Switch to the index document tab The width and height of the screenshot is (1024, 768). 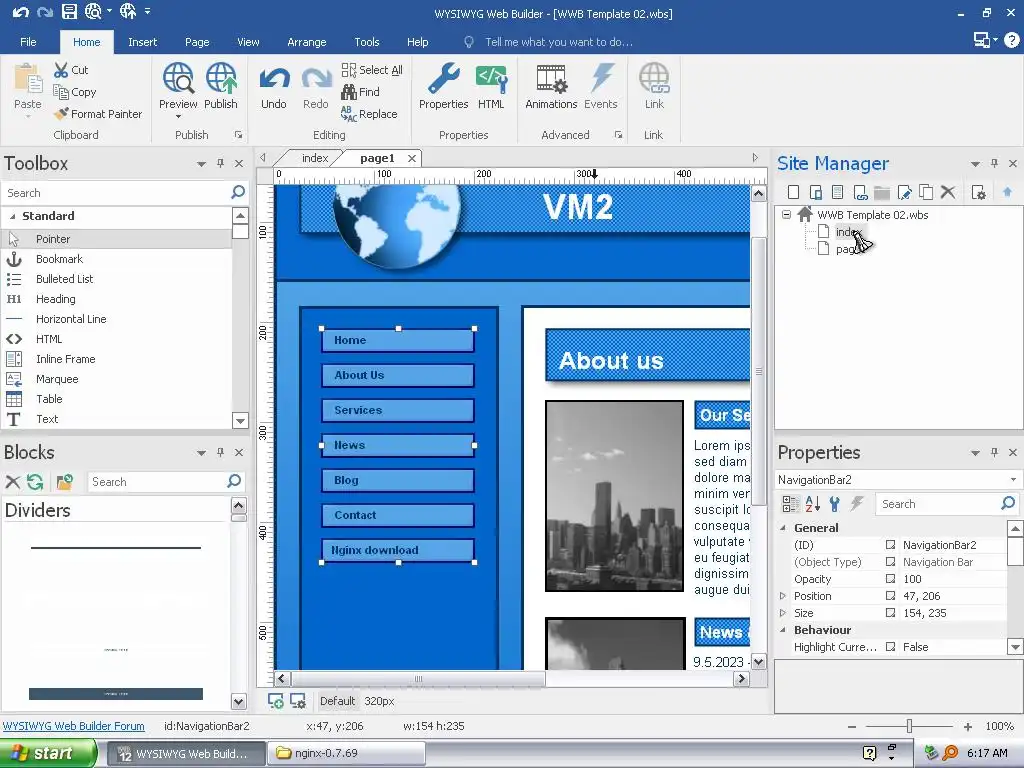pos(315,158)
